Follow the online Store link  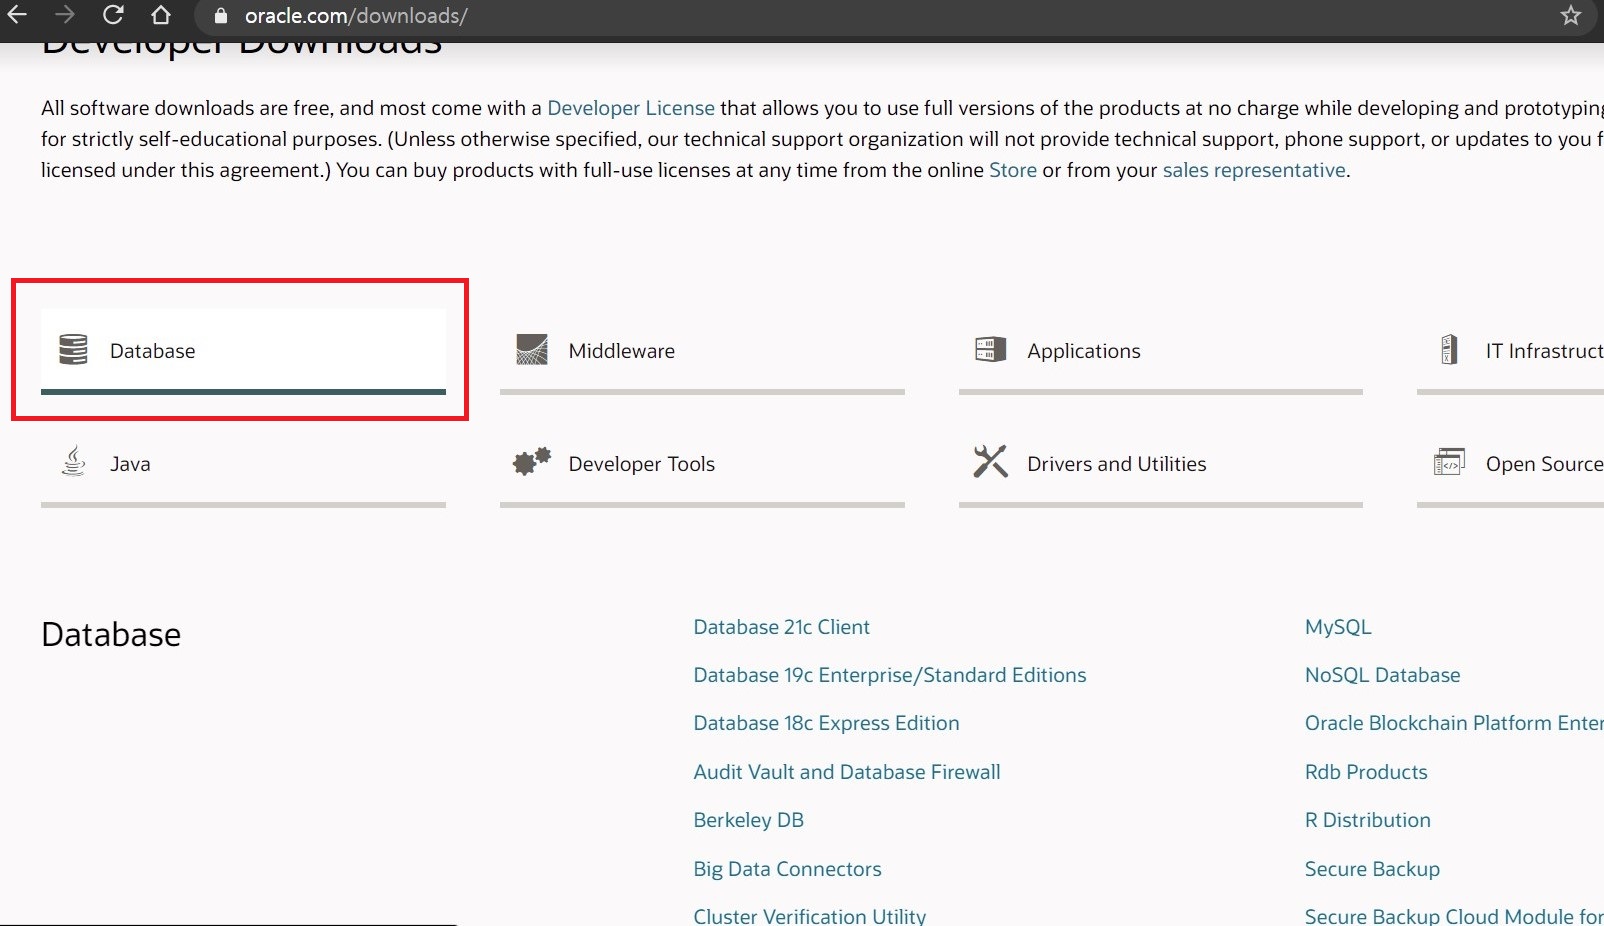(x=1013, y=170)
